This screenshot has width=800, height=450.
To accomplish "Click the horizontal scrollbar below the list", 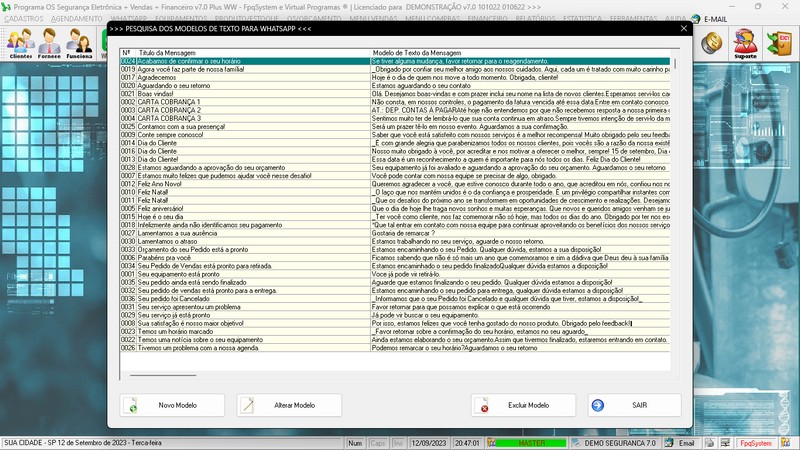I will tap(163, 375).
